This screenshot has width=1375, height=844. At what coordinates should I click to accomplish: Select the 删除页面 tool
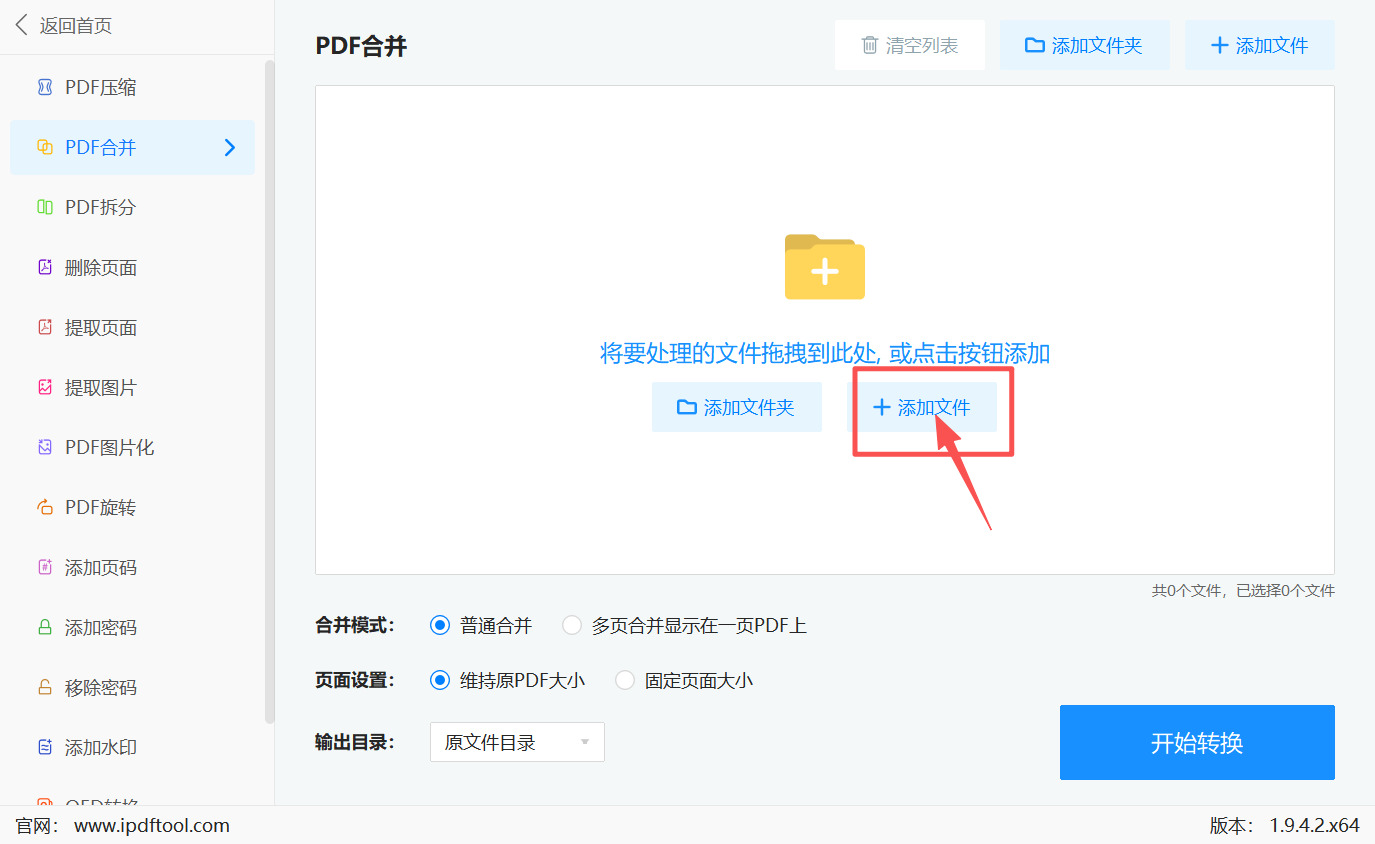(100, 267)
